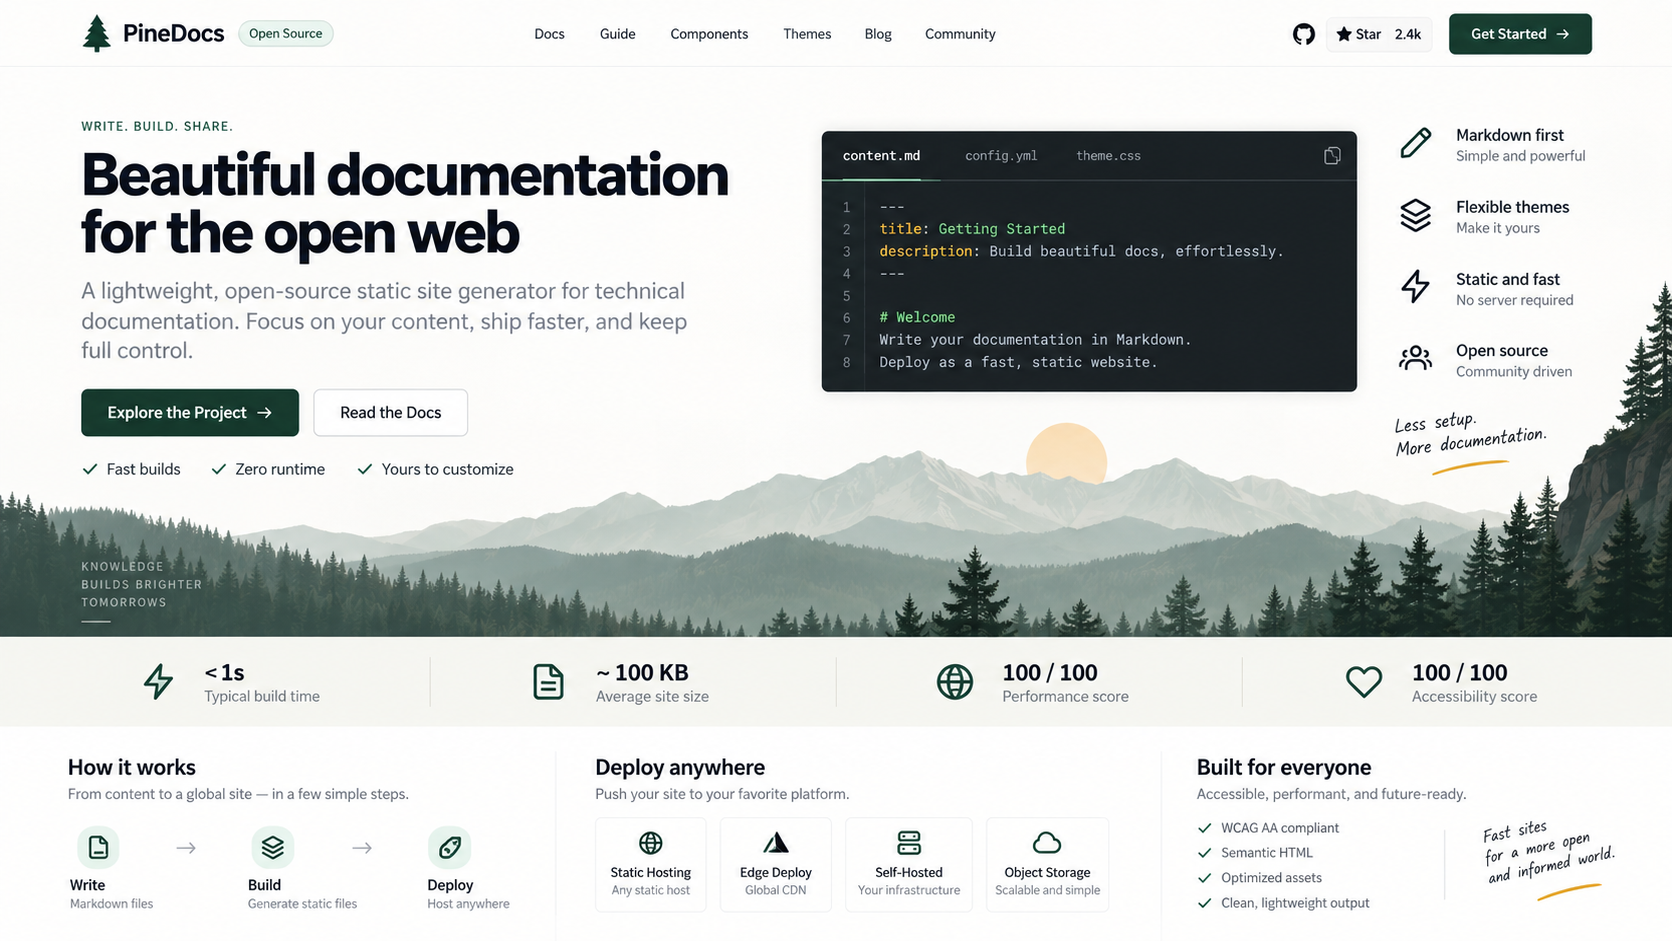Select the Self-Hosted card
This screenshot has width=1672, height=941.
[909, 865]
